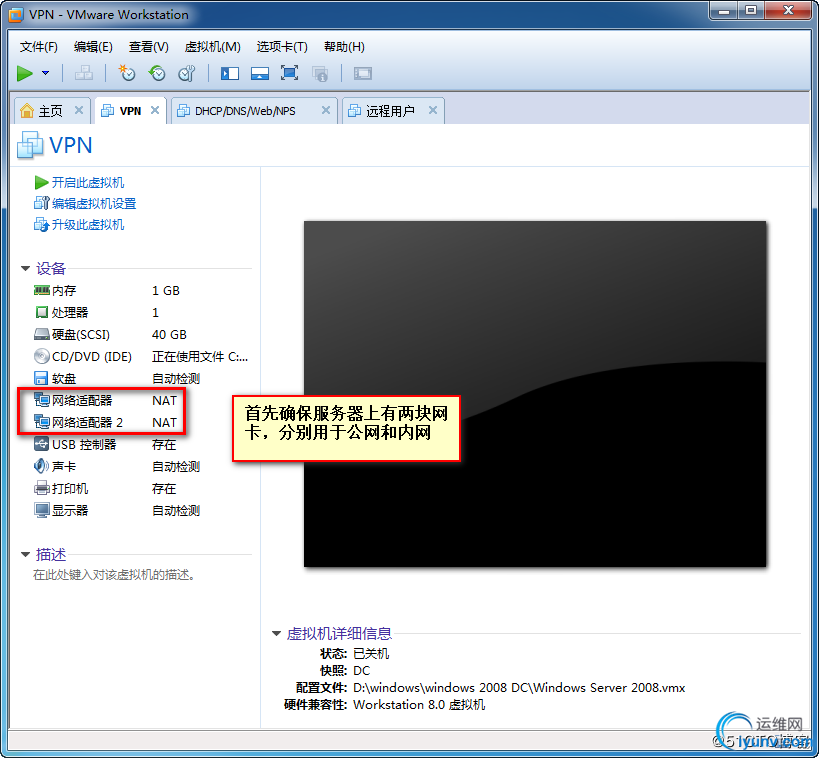
Task: Select the 软盘 device row
Action: coord(142,378)
